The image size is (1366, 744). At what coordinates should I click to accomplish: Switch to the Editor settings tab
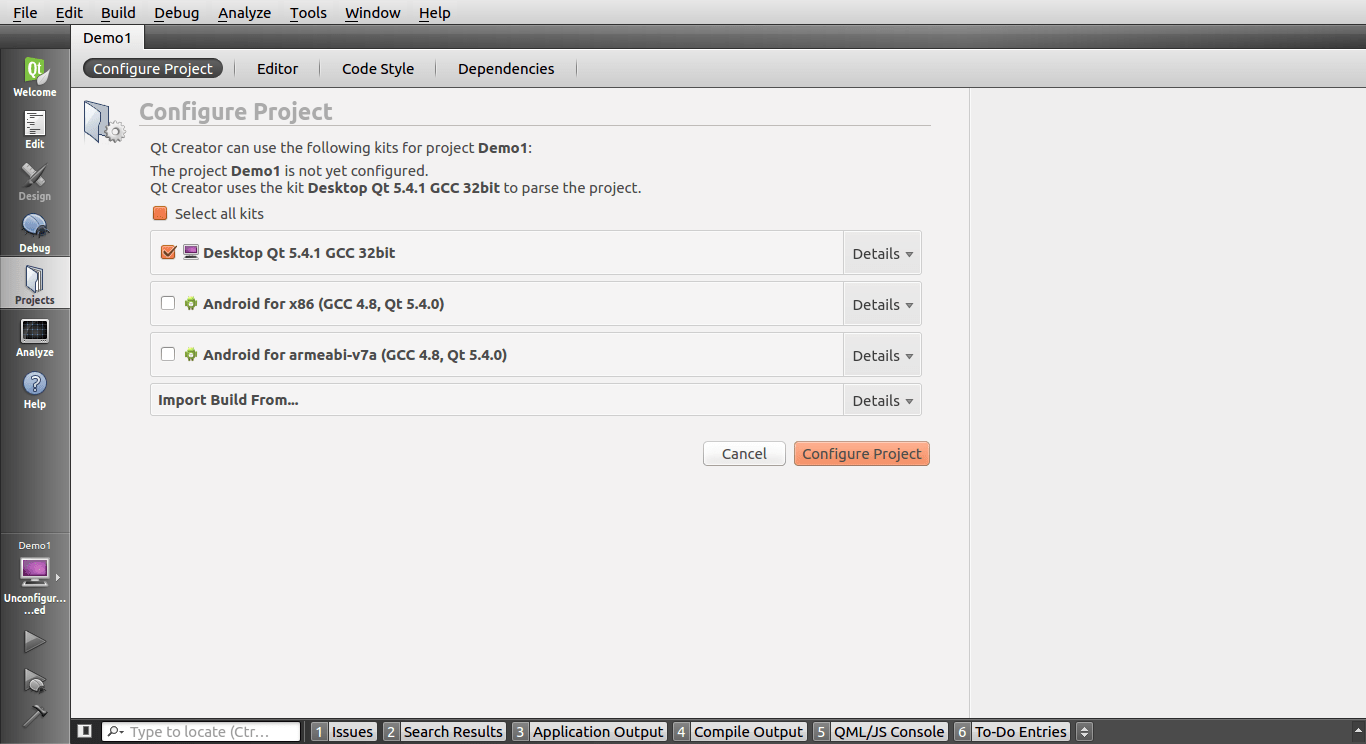277,69
